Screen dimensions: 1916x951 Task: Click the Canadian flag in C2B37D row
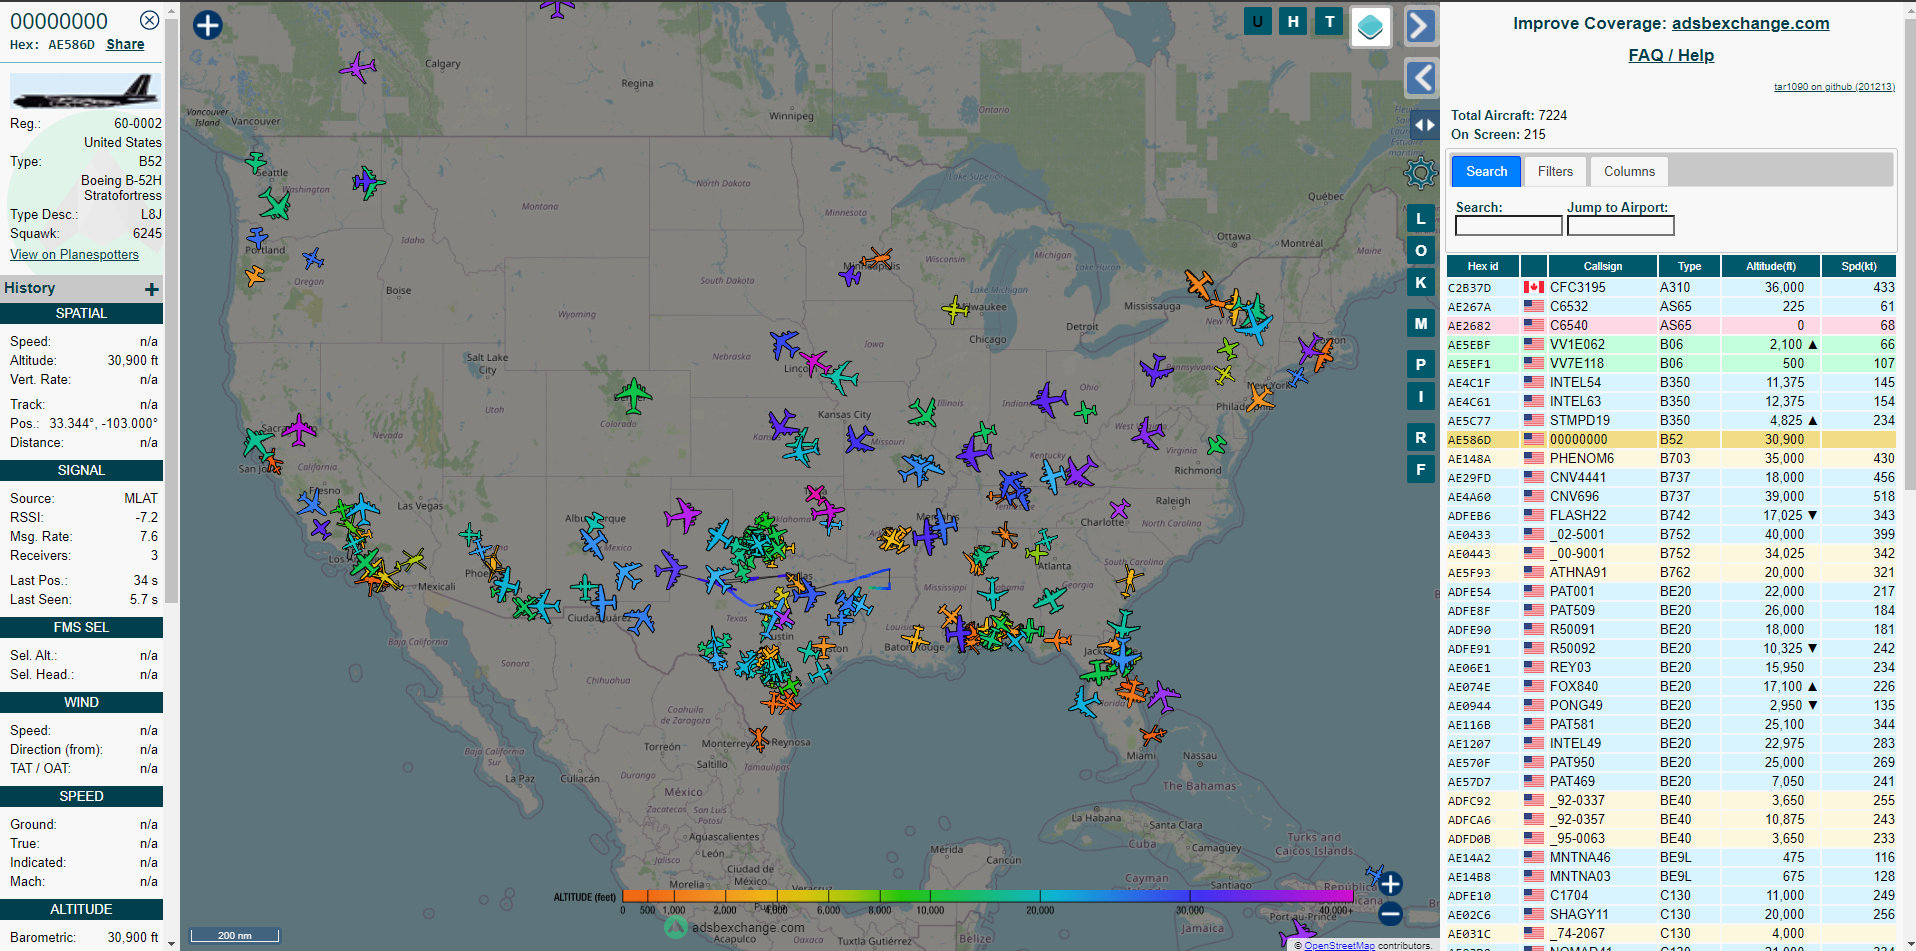(x=1533, y=287)
